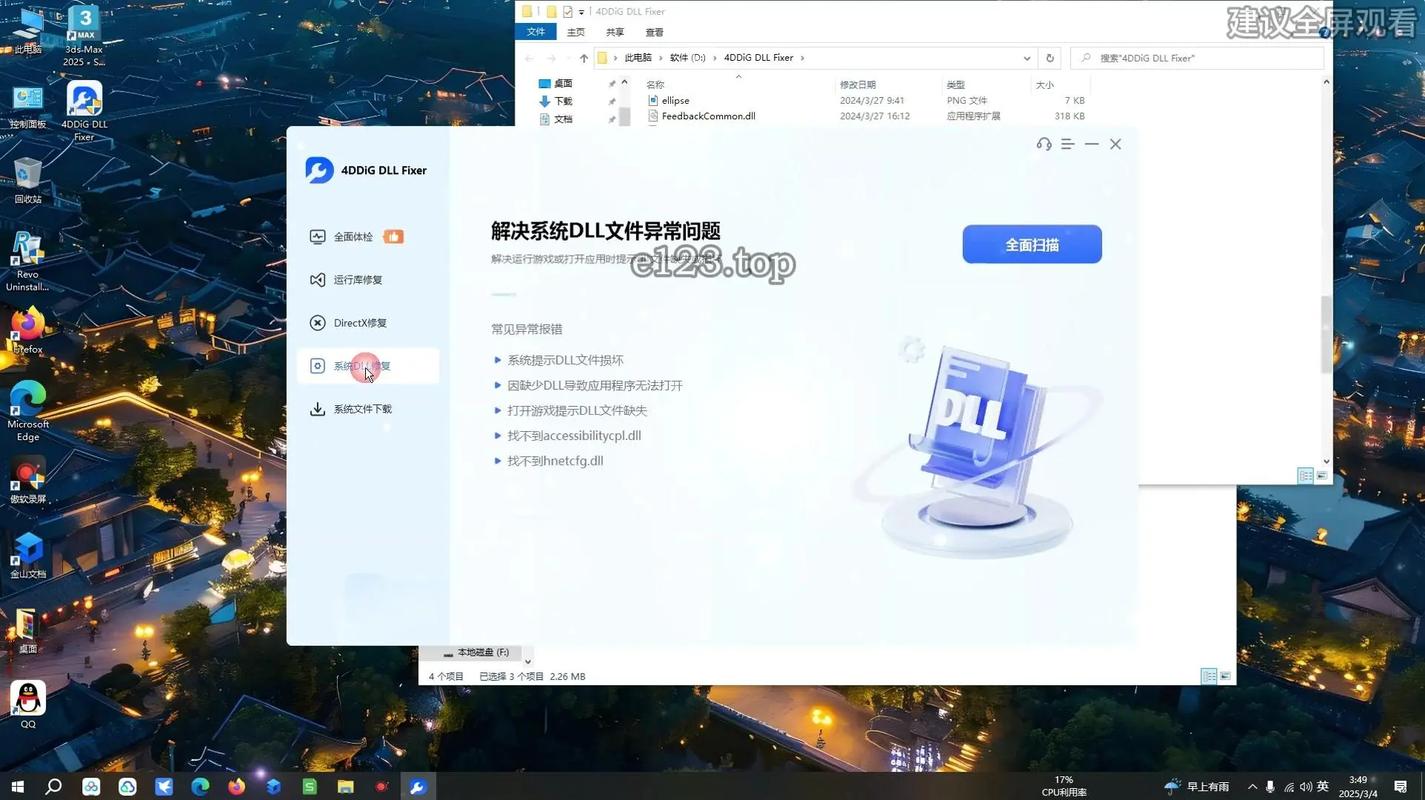Open File Explorer from the taskbar

[346, 787]
